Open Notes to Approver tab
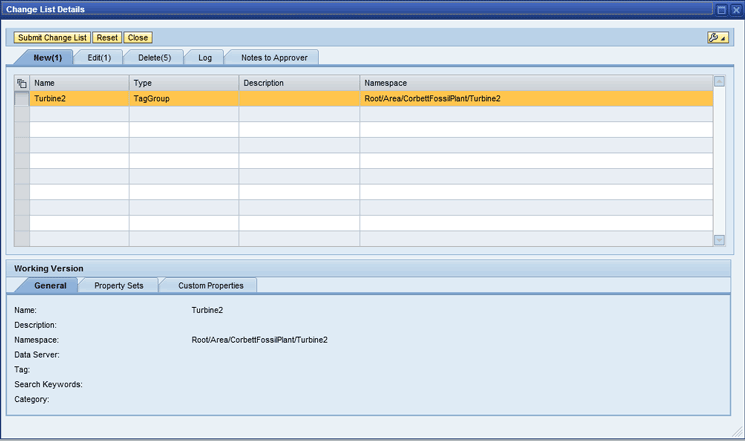Viewport: 745px width, 441px height. 274,58
